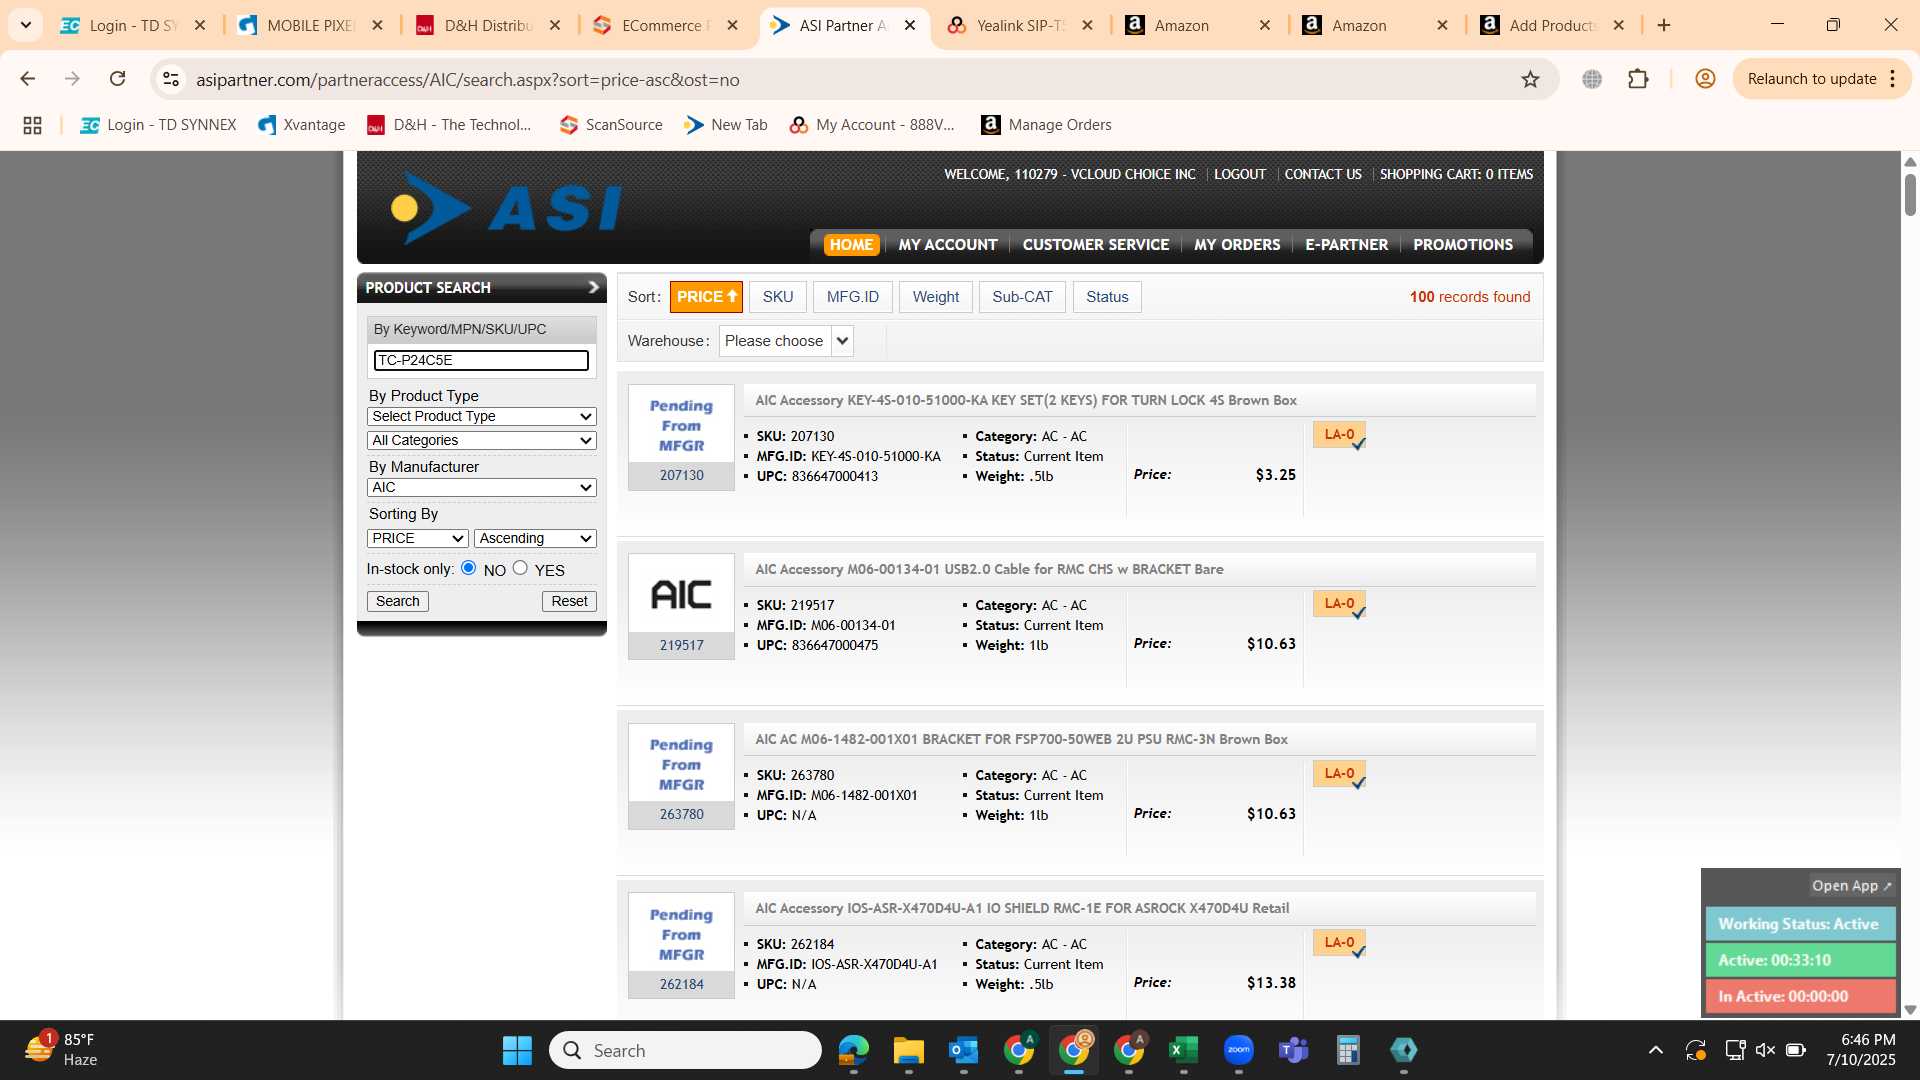Click the LA-0 warehouse badge for SKU 262184
The height and width of the screenshot is (1080, 1920).
click(1339, 943)
